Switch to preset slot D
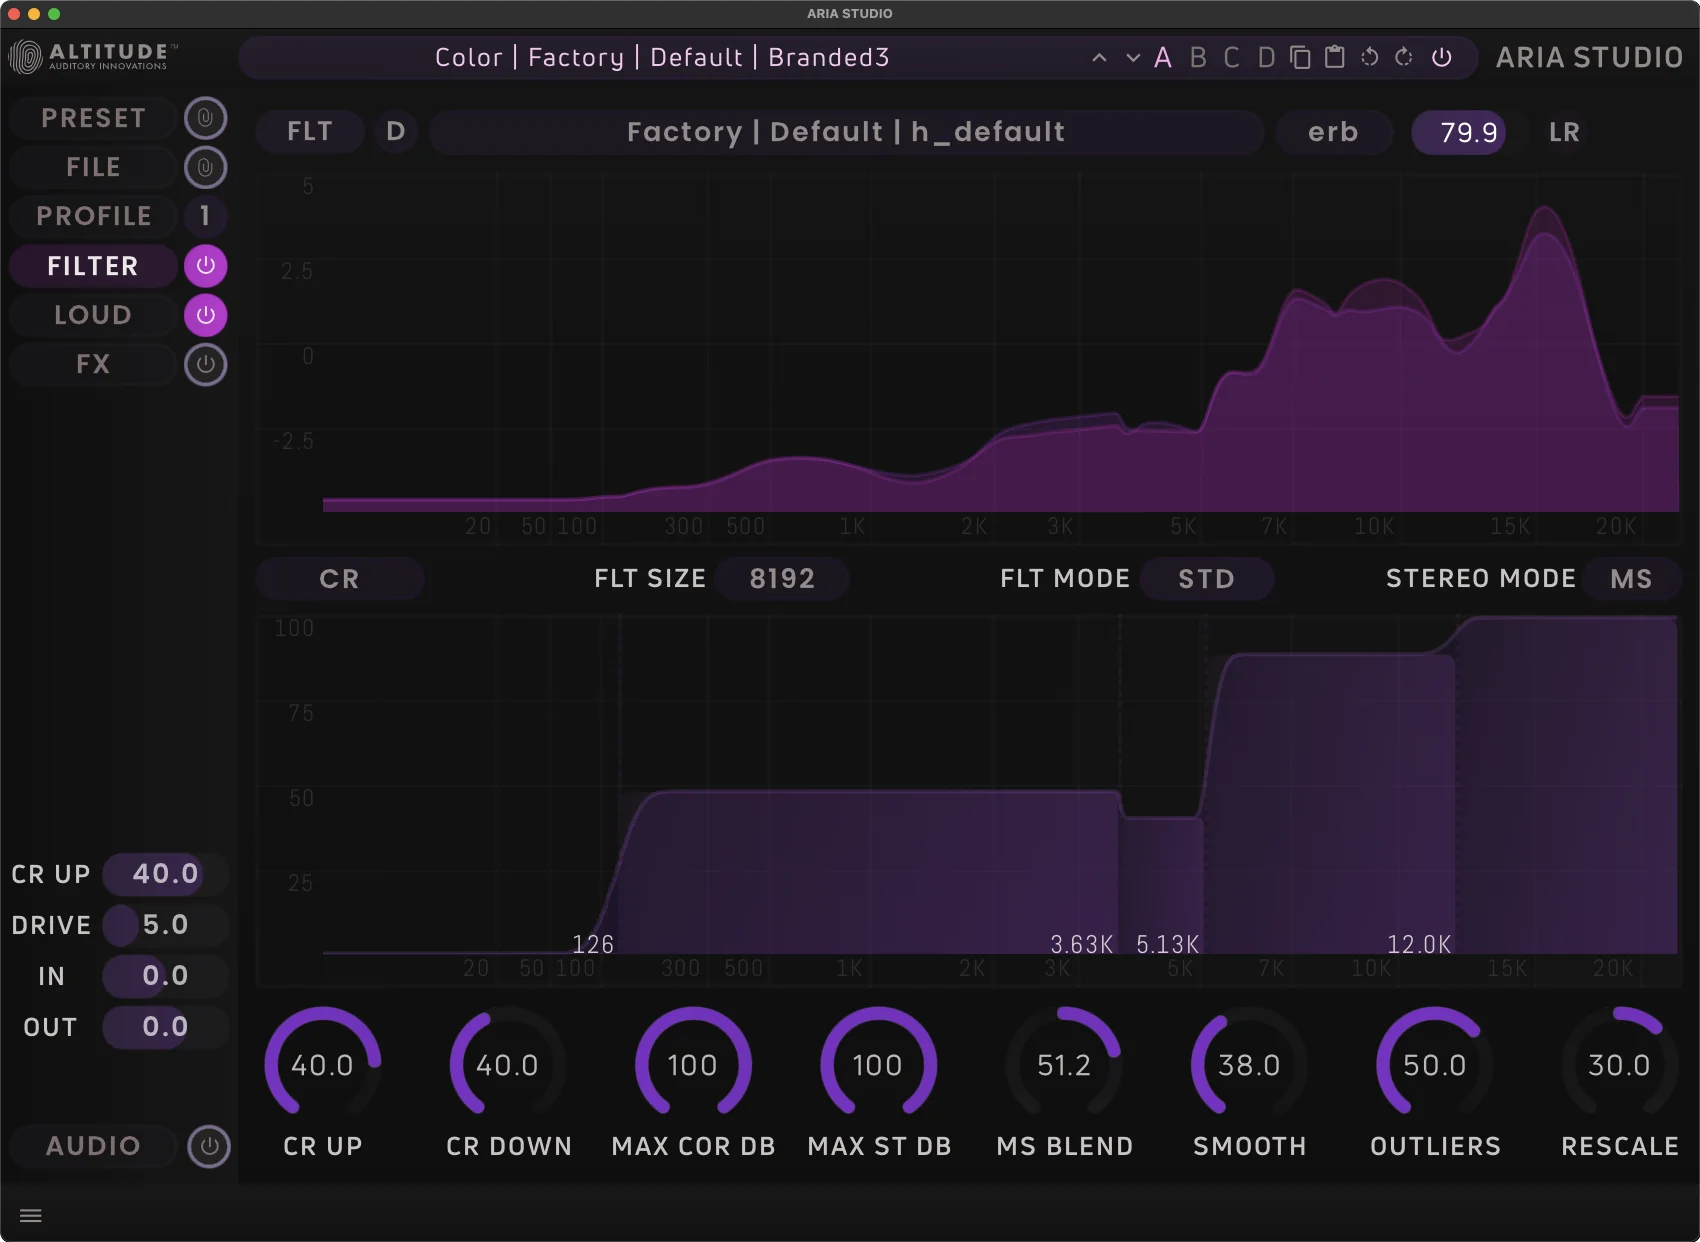 click(x=1265, y=57)
